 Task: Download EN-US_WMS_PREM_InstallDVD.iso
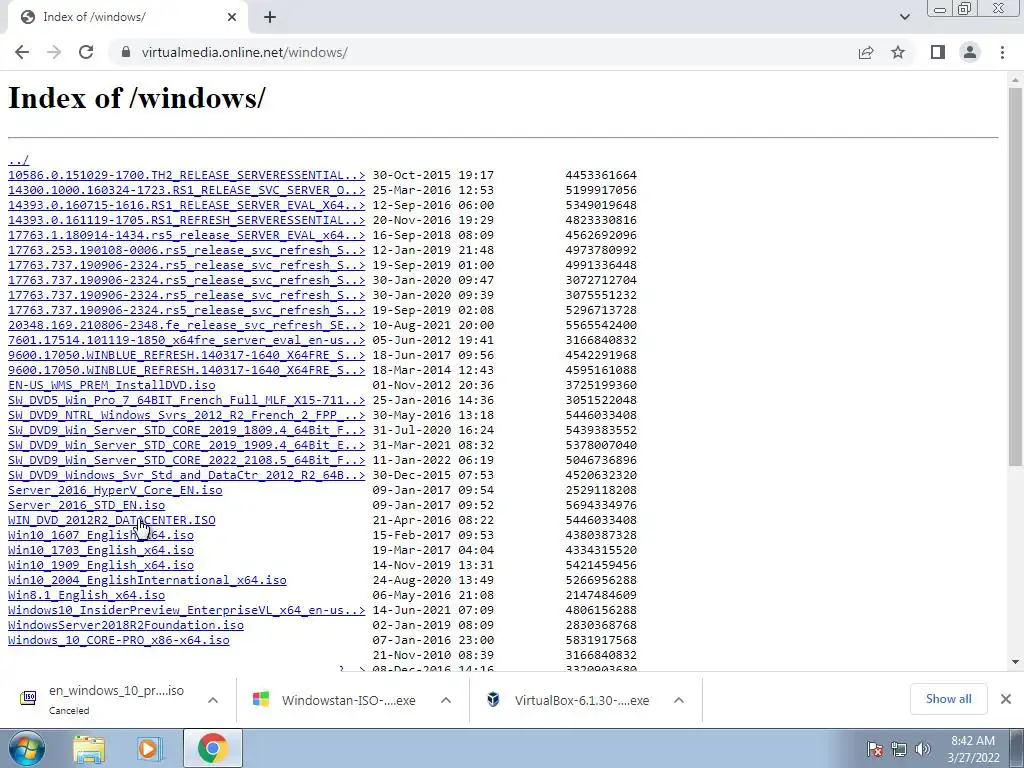click(x=112, y=385)
